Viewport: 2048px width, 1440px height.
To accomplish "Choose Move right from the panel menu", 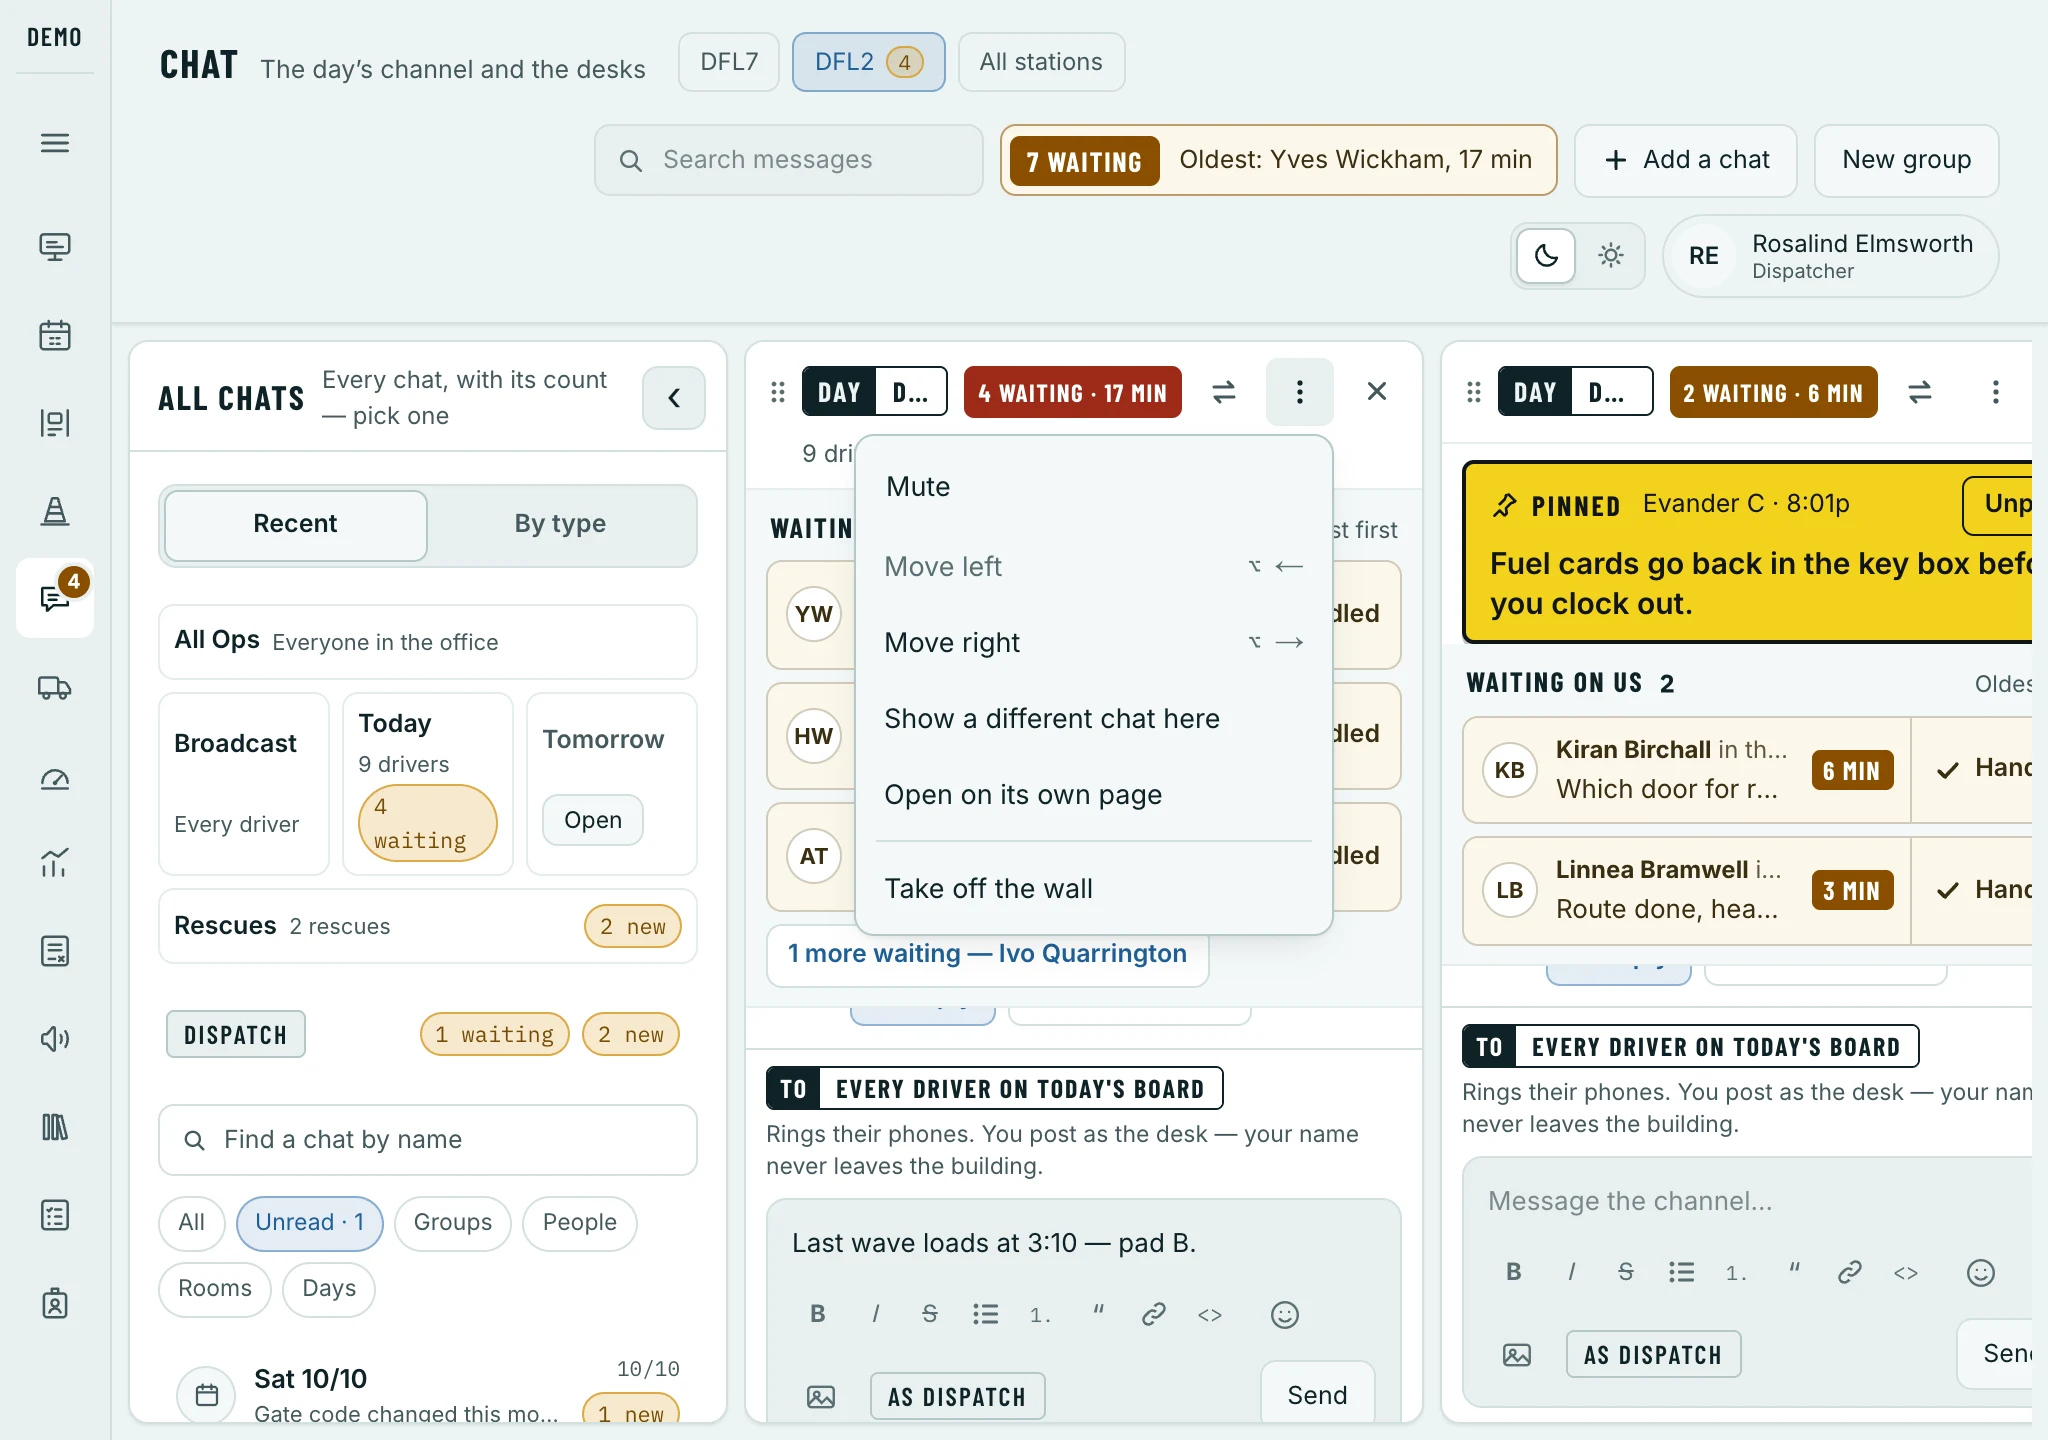I will (1094, 643).
